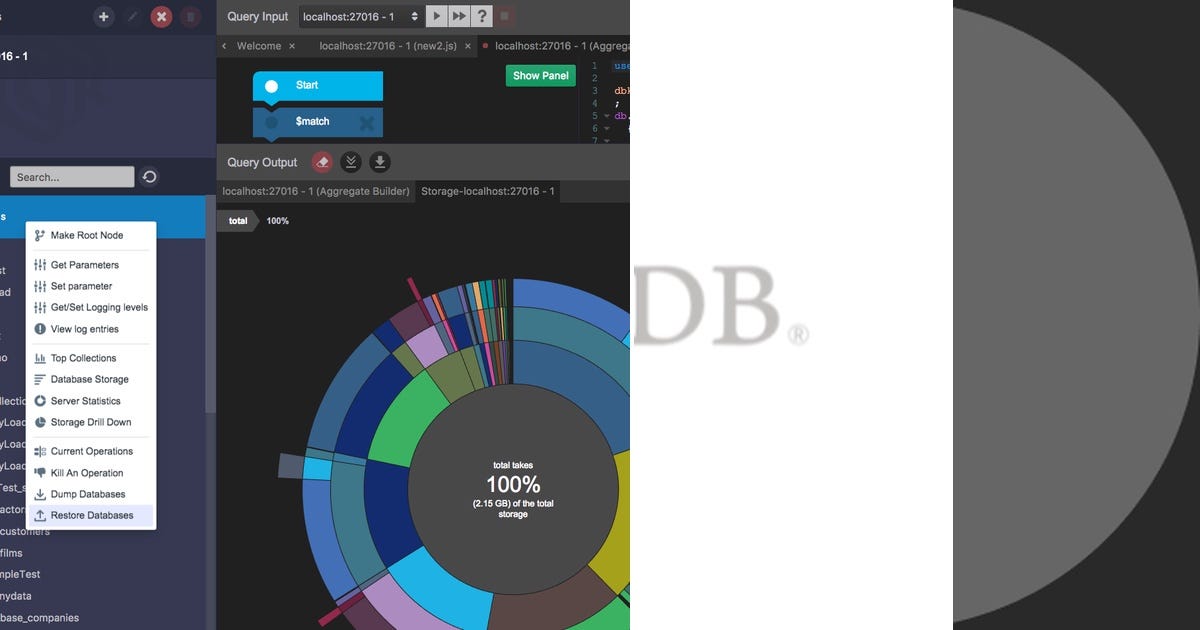Click the total 100% storage wheel center
Viewport: 1200px width, 630px height.
[x=513, y=485]
